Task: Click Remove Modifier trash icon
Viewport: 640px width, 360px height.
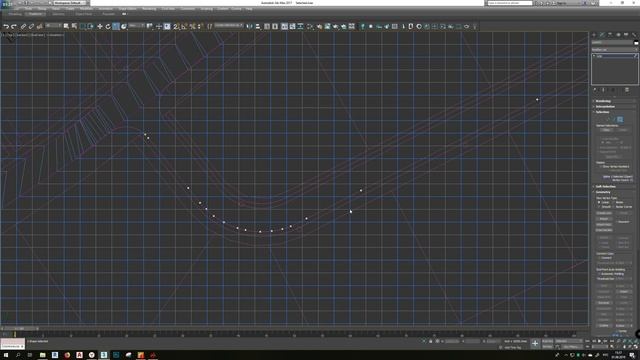Action: click(x=627, y=89)
